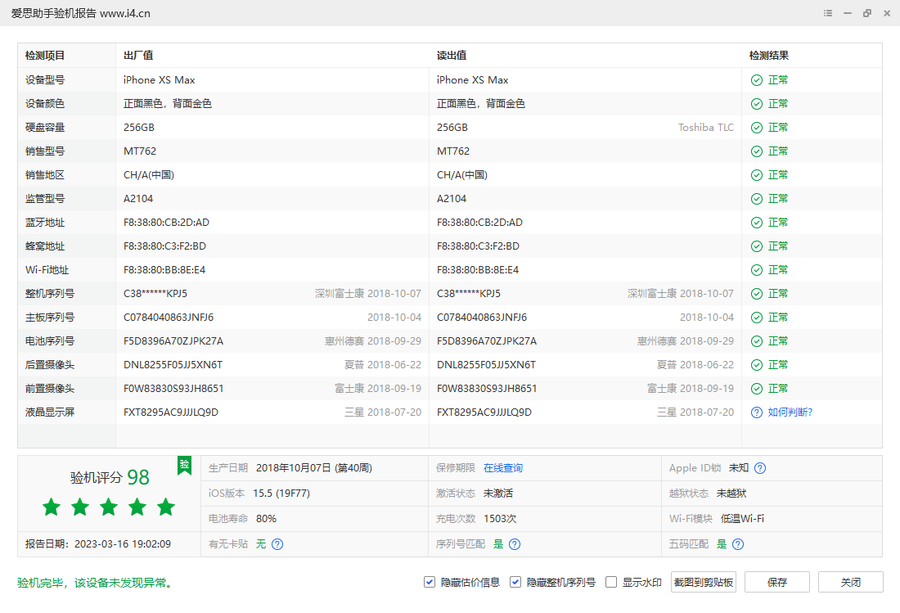The image size is (900, 613).
Task: Click the green 验 badge ribbon
Action: [184, 465]
